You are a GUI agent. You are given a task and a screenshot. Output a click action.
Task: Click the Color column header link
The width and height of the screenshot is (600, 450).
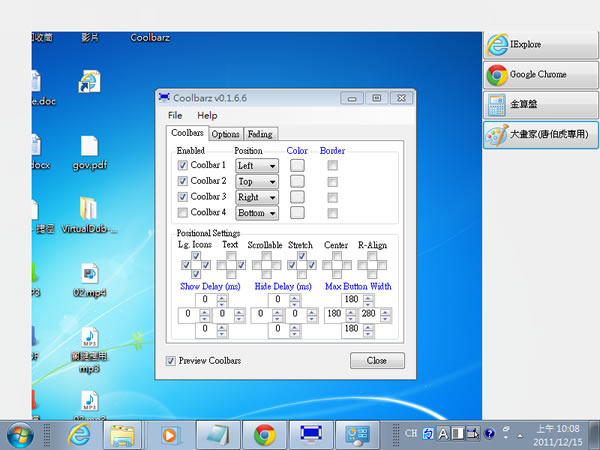(x=297, y=150)
